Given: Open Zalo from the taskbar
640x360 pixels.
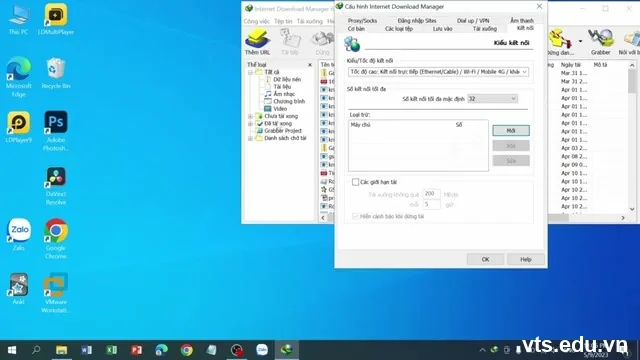Looking at the screenshot, I should [x=262, y=350].
